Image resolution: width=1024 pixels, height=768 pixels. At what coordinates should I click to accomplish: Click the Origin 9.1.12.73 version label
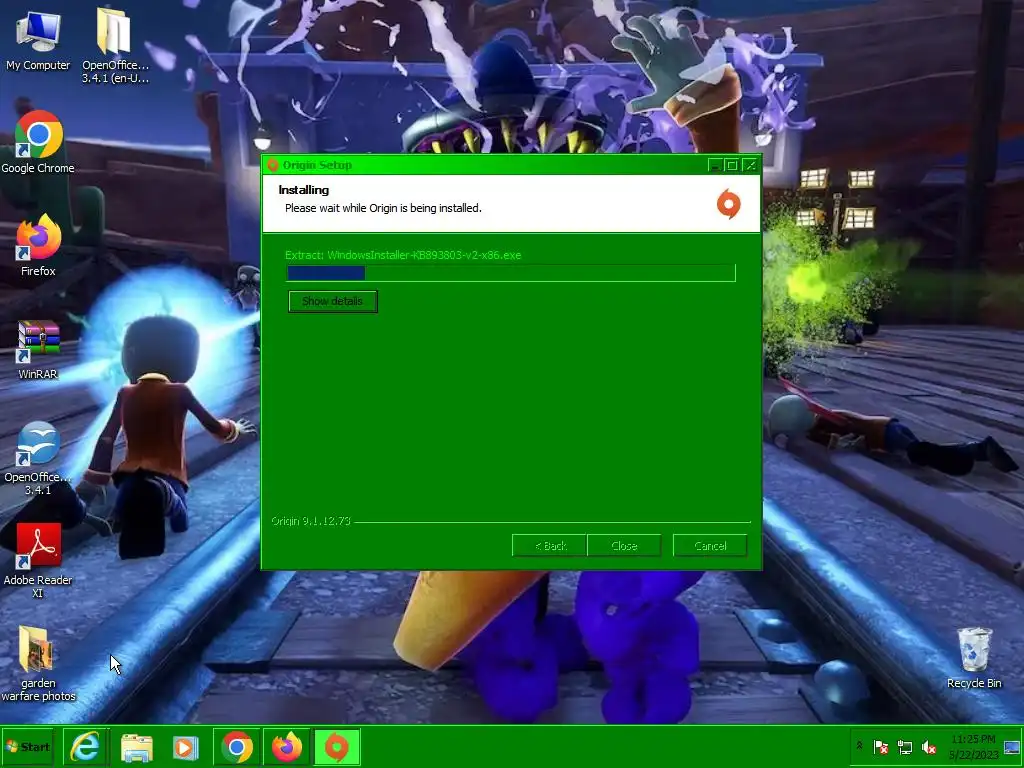pos(311,520)
